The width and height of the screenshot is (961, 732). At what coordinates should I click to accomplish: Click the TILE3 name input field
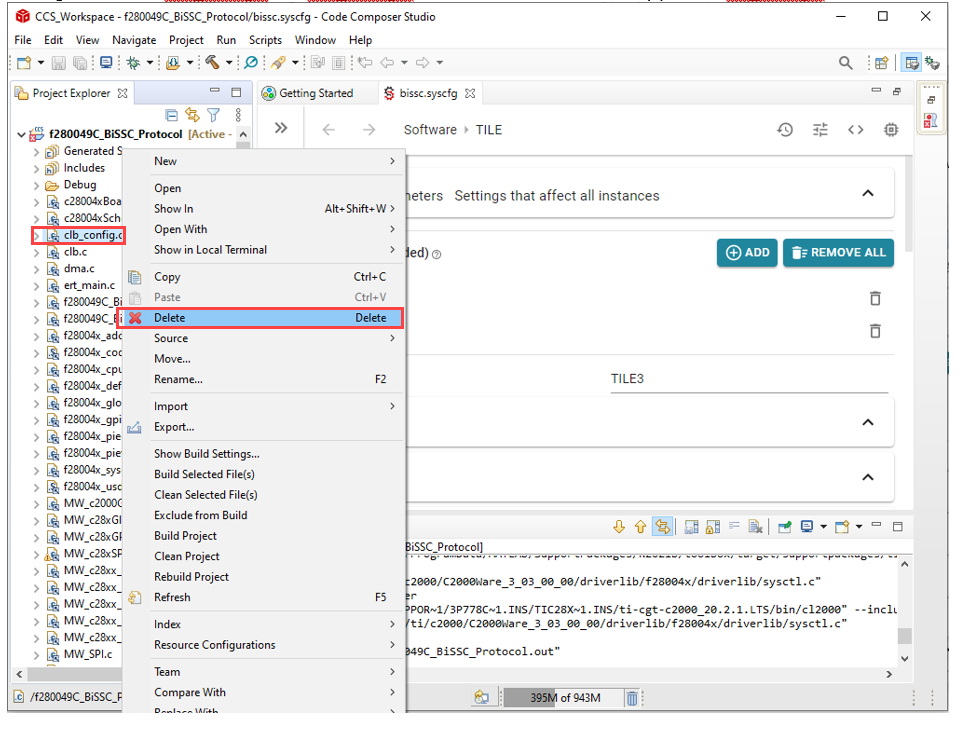tap(748, 379)
